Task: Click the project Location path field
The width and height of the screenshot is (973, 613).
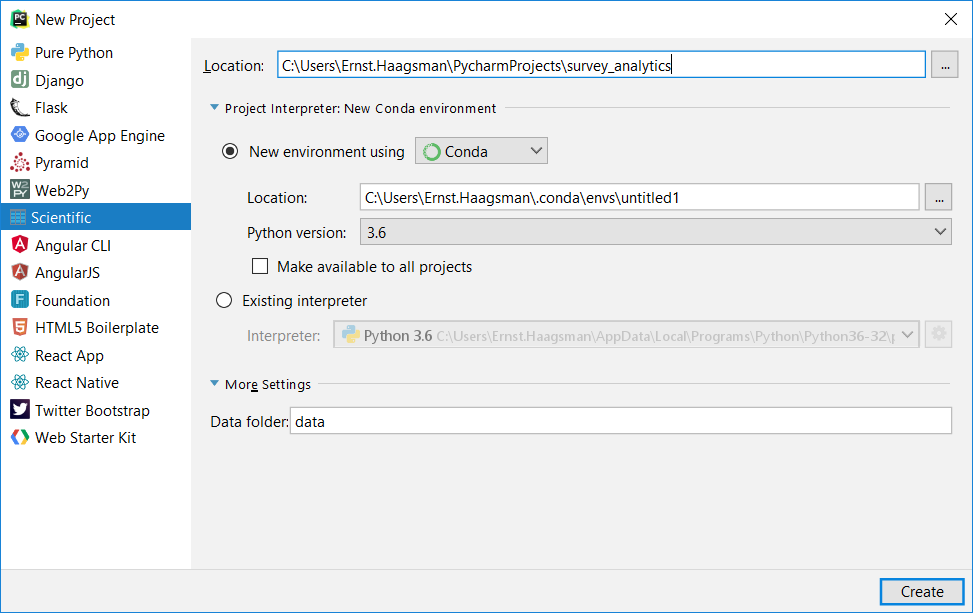Action: [x=601, y=65]
